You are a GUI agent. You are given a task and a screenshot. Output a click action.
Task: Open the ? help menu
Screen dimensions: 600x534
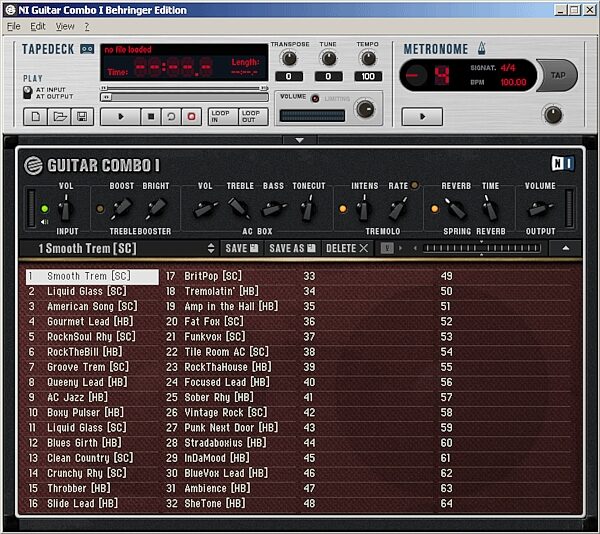[87, 26]
